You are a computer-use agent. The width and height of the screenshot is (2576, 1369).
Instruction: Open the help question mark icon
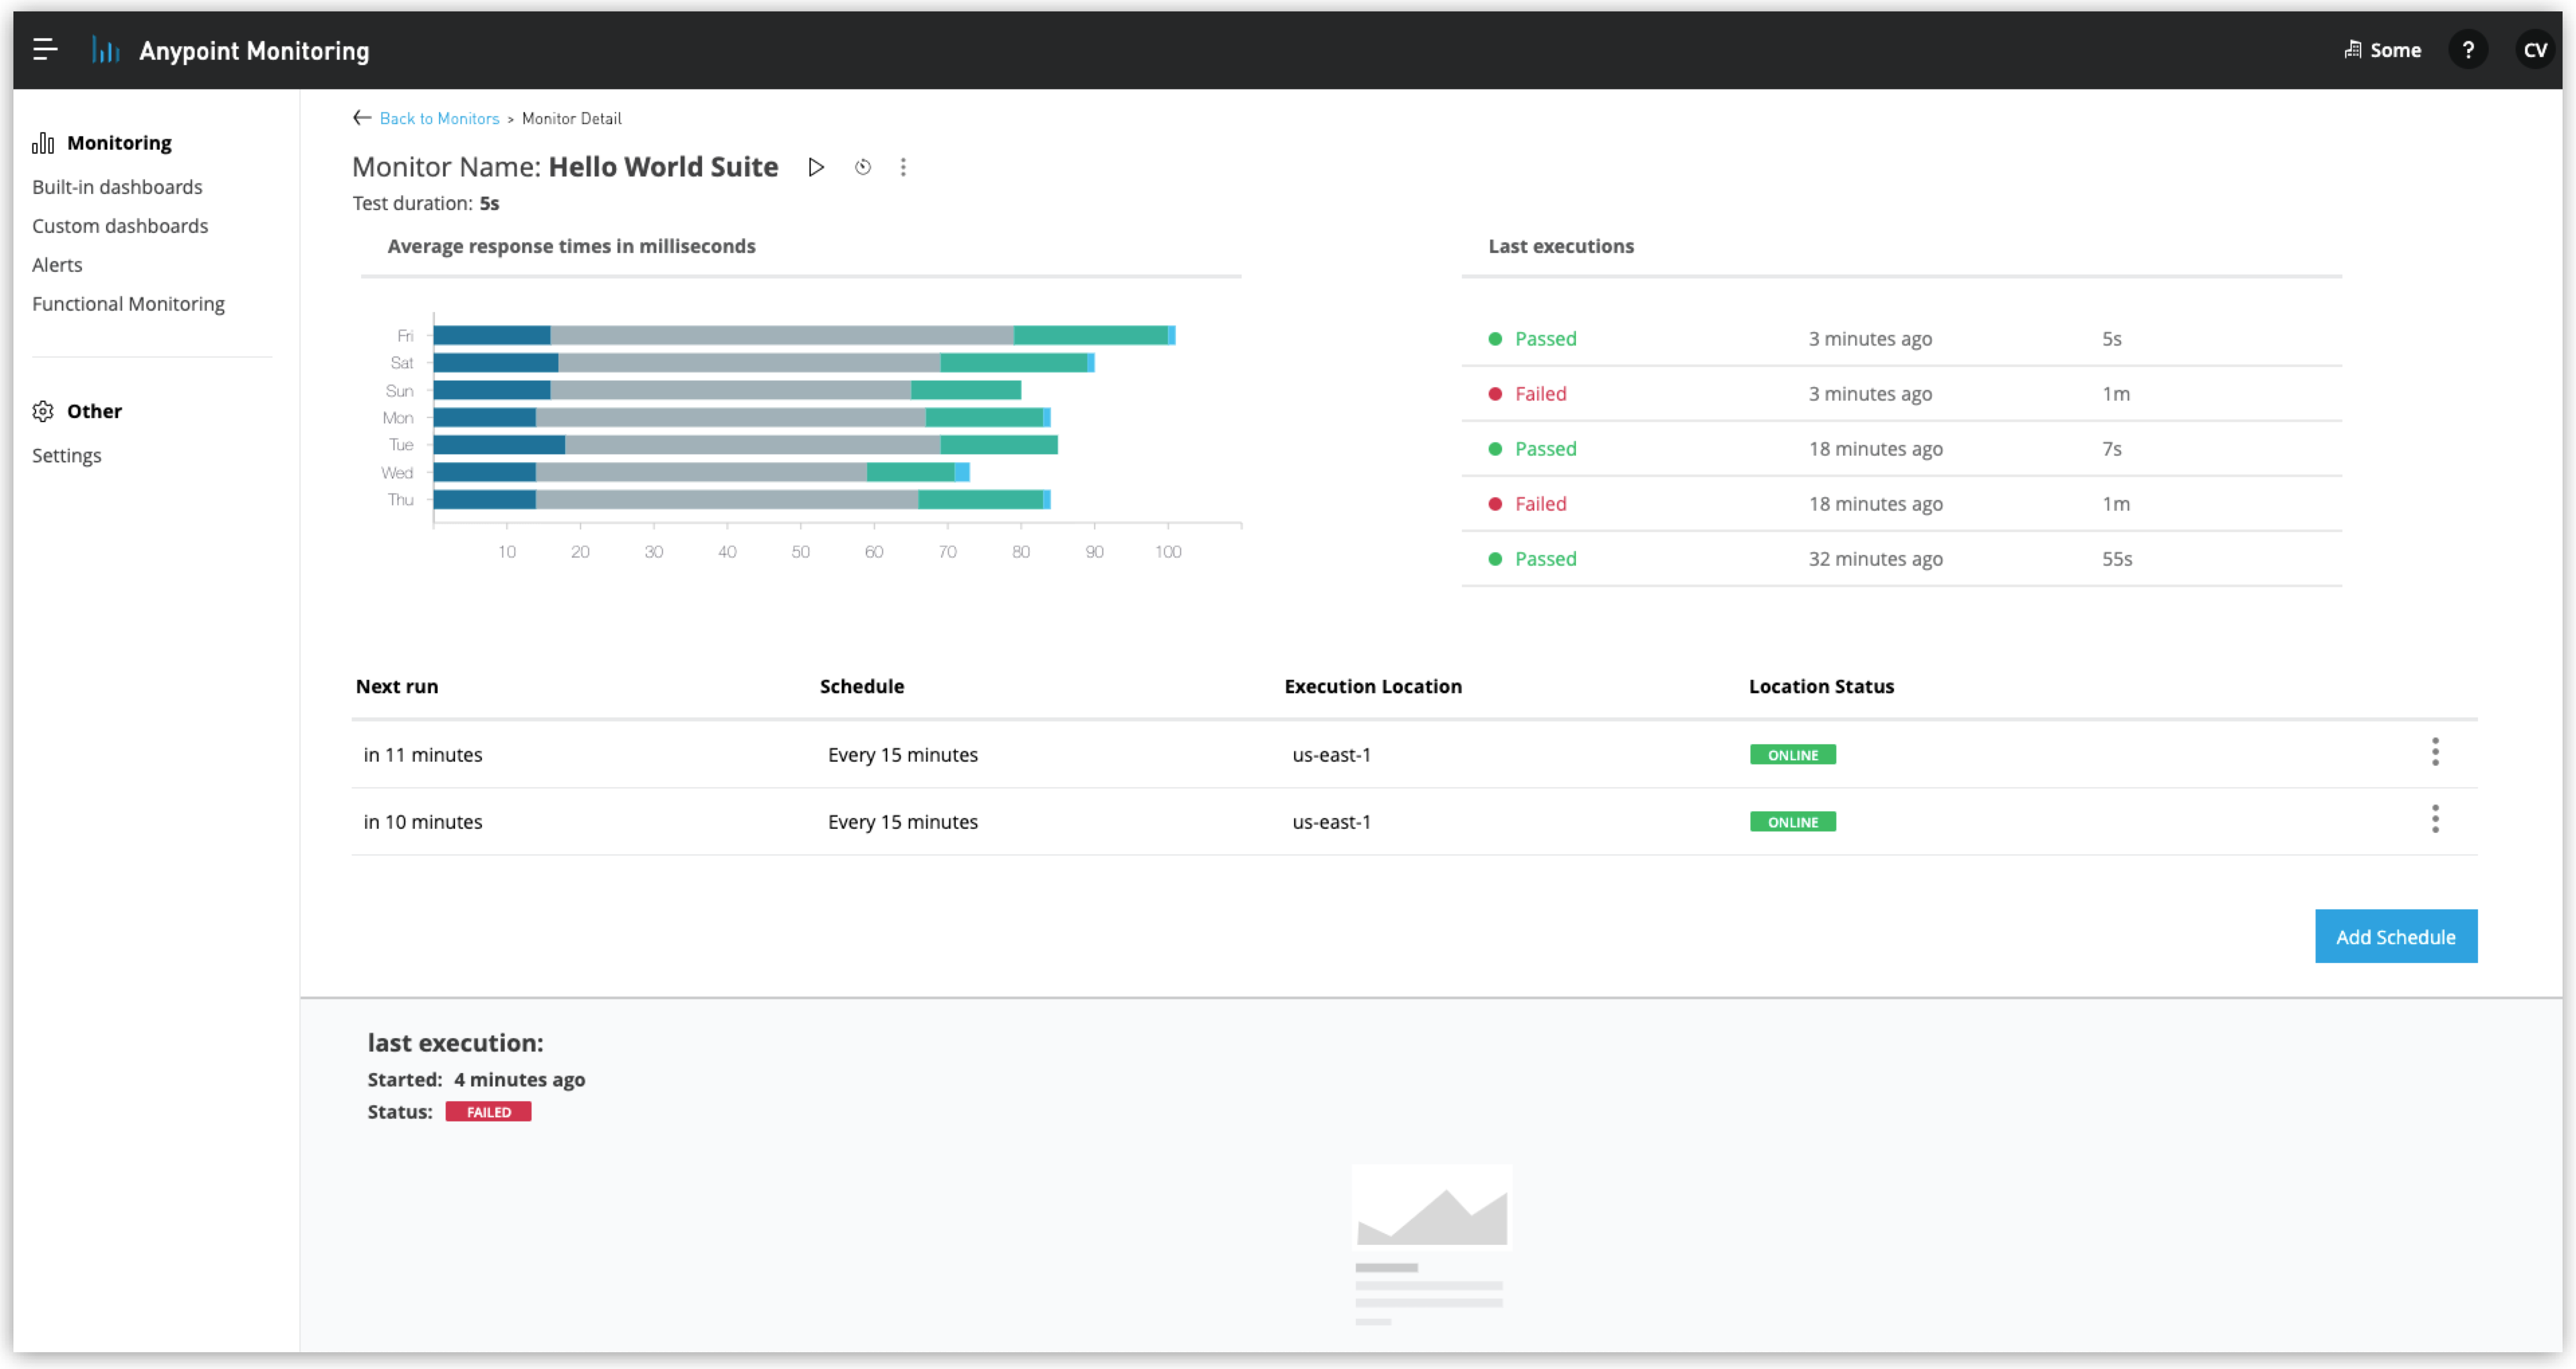[x=2467, y=50]
